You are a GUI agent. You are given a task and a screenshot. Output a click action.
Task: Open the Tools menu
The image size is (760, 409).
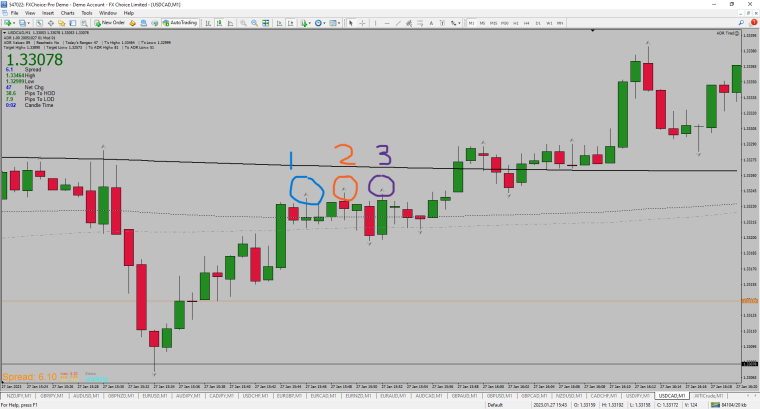pyautogui.click(x=87, y=13)
